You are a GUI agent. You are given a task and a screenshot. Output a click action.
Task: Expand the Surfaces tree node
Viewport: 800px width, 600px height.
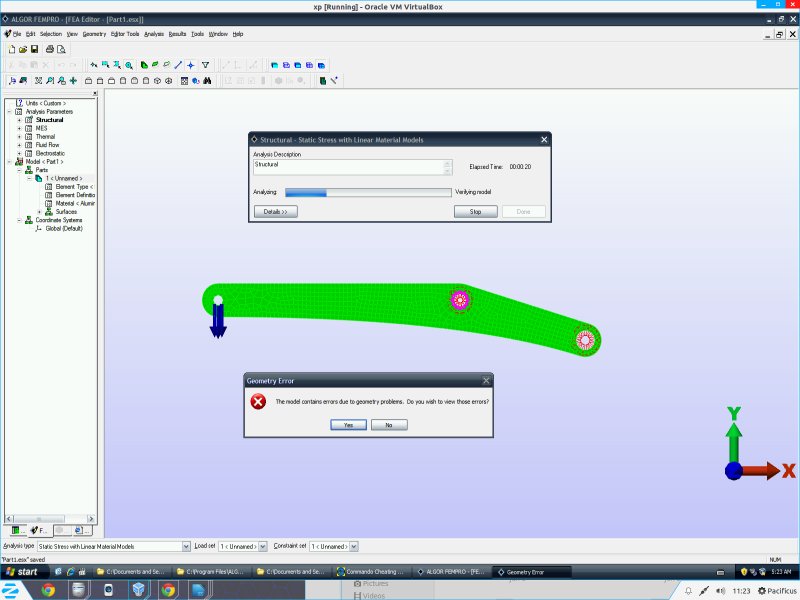pos(39,212)
